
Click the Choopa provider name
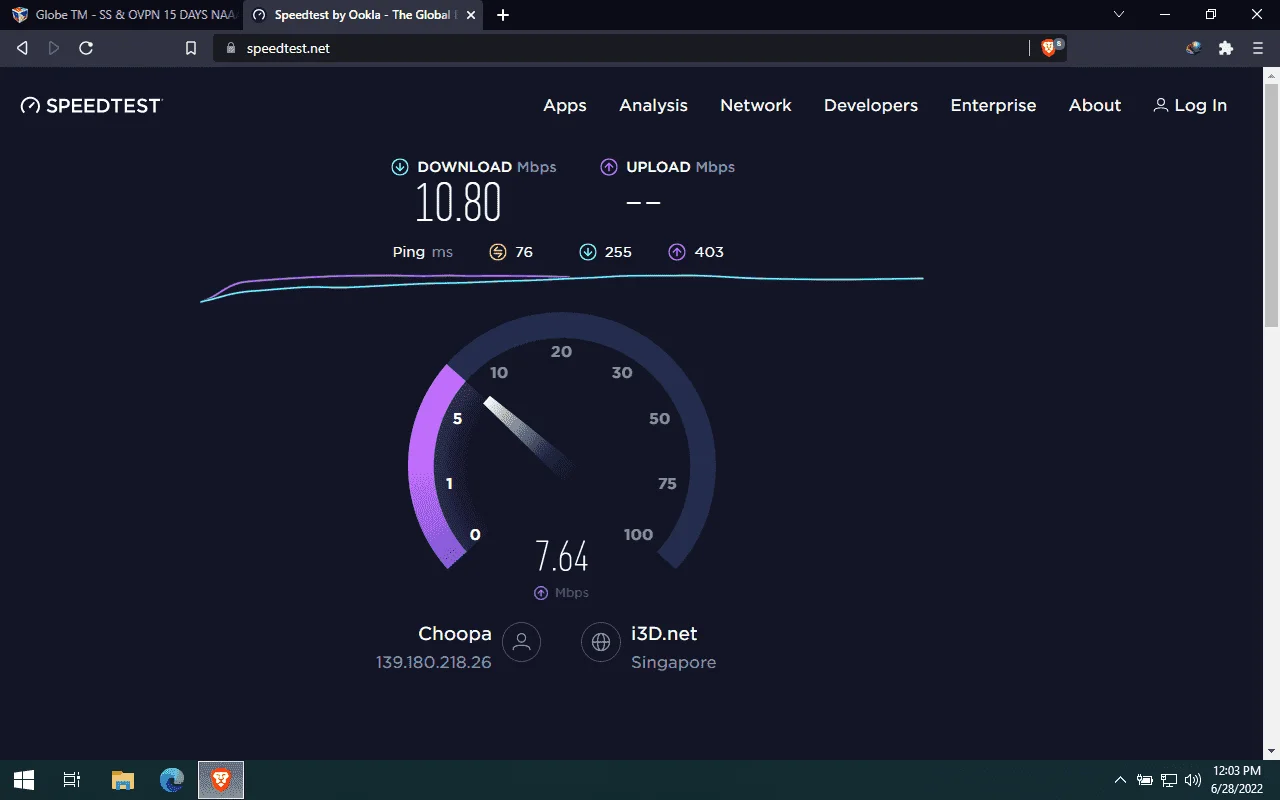click(x=455, y=633)
